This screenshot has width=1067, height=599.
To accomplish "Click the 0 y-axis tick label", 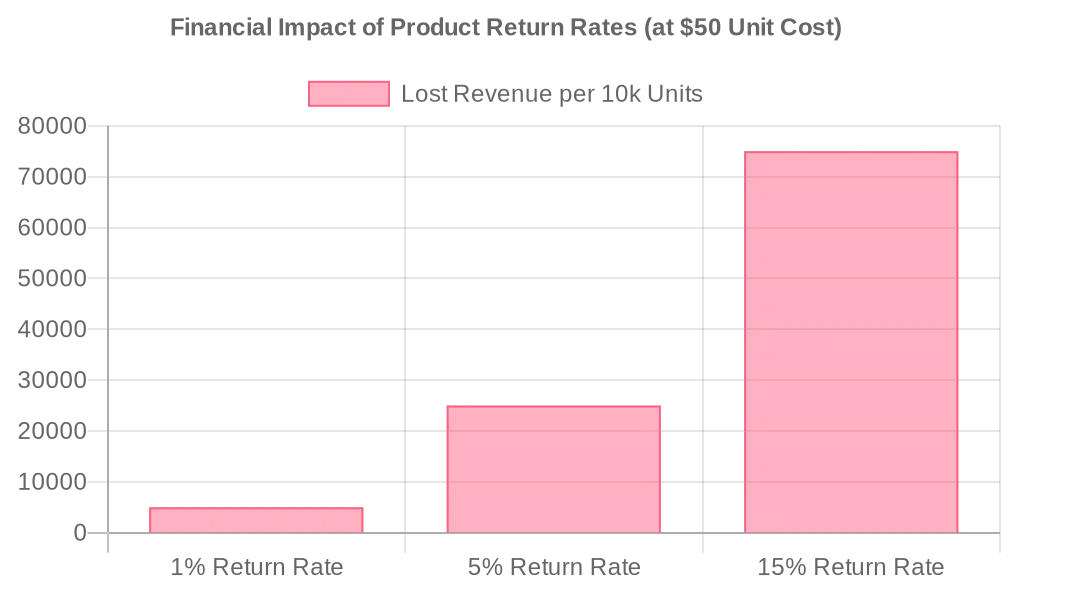I will pyautogui.click(x=80, y=534).
